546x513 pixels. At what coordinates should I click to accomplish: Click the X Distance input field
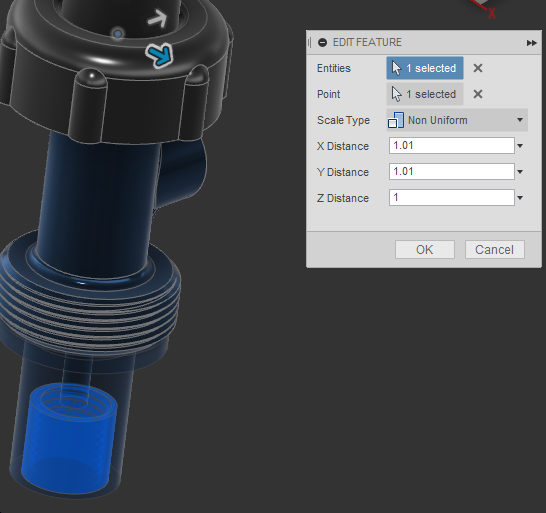tap(452, 146)
